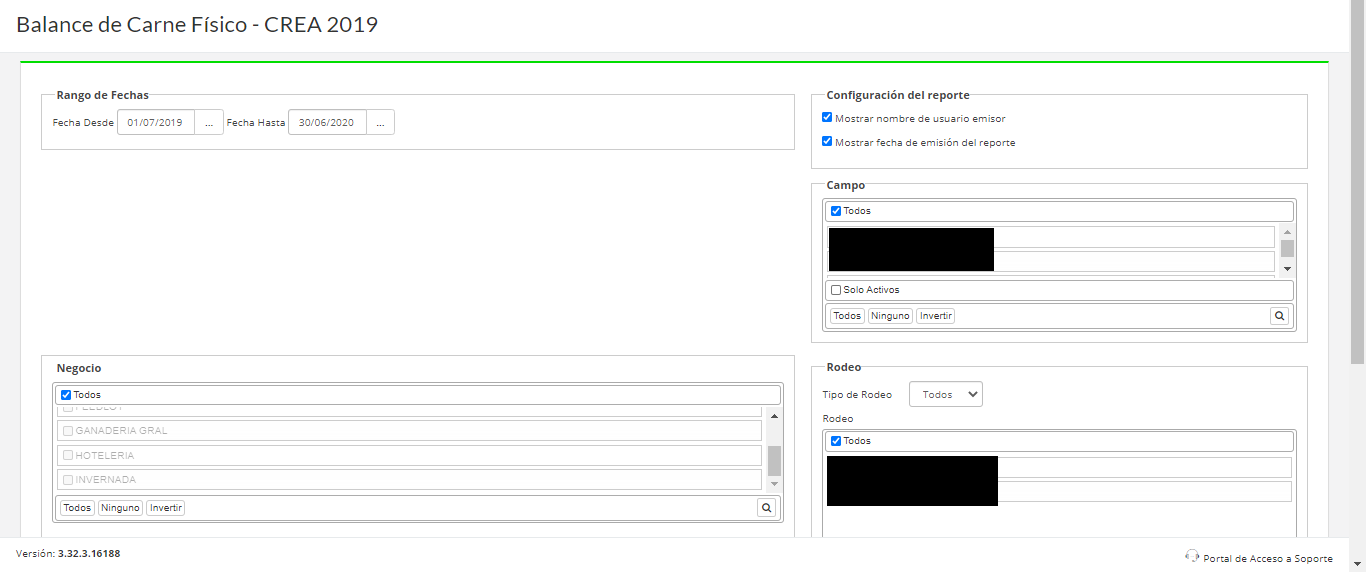Click the Todos button under Negocio list
Image resolution: width=1366 pixels, height=572 pixels.
click(77, 508)
